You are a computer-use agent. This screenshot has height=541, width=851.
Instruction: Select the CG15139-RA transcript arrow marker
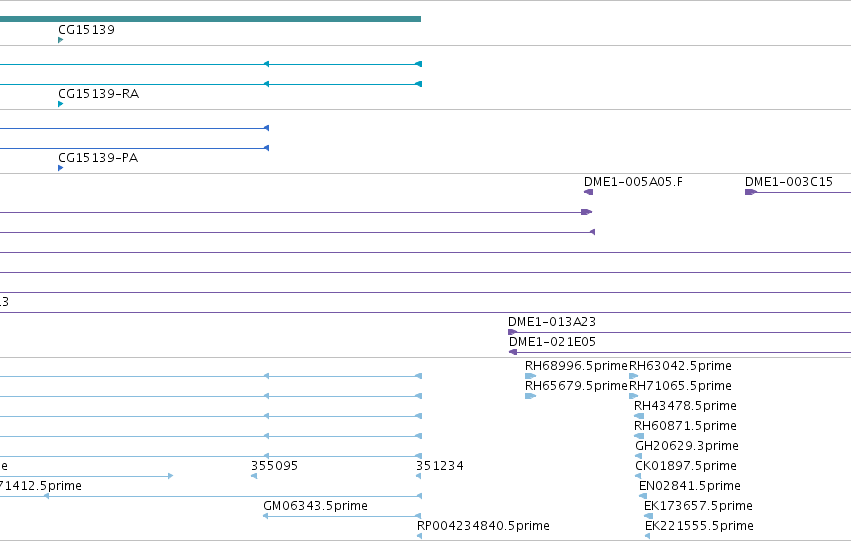click(60, 104)
